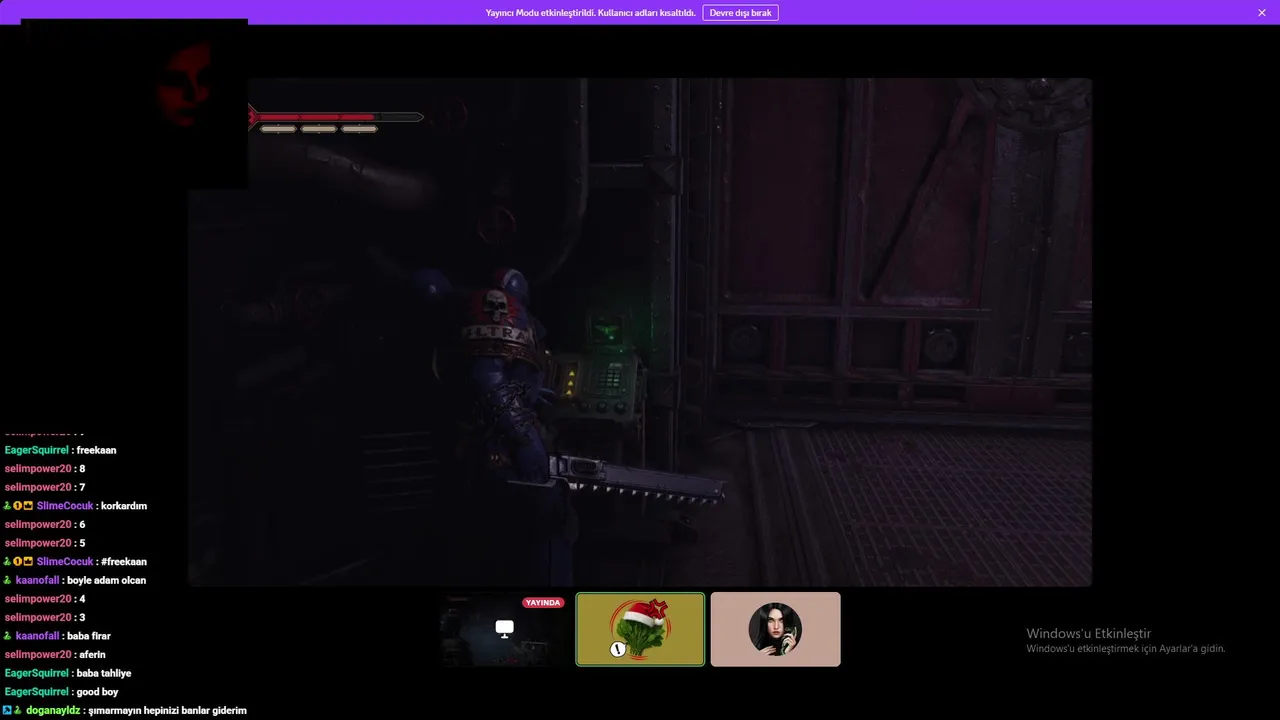Select the spinach avatar with Santa hat
The image size is (1280, 720).
[x=640, y=629]
